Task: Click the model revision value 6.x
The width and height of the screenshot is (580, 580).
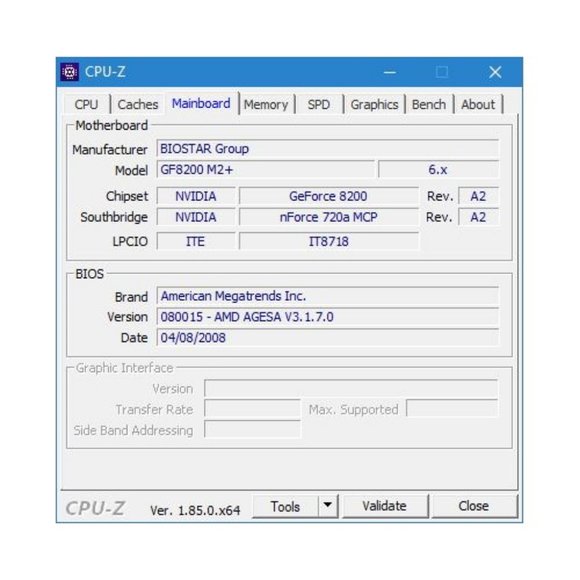Action: [438, 170]
